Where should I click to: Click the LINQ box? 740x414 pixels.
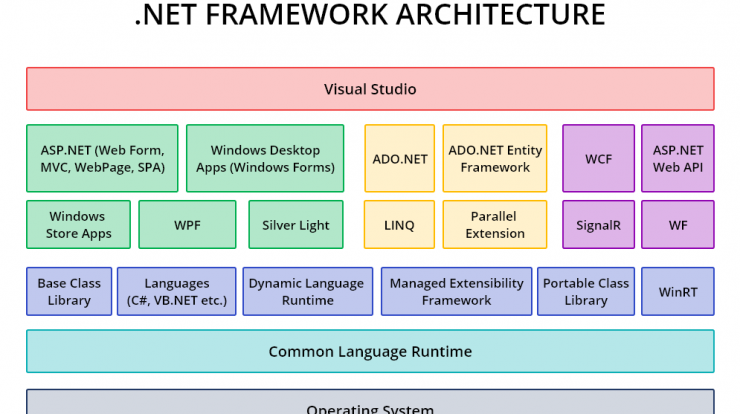[x=399, y=224]
